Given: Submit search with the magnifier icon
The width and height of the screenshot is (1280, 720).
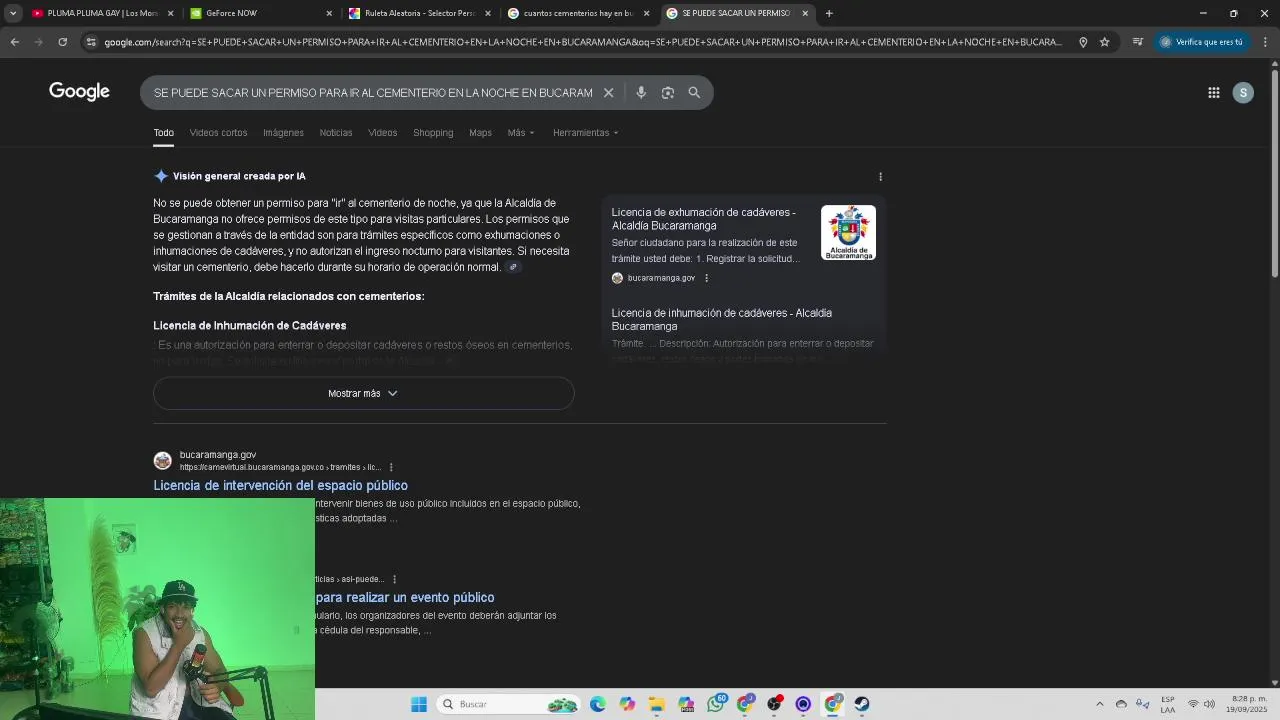Looking at the screenshot, I should click(x=694, y=93).
